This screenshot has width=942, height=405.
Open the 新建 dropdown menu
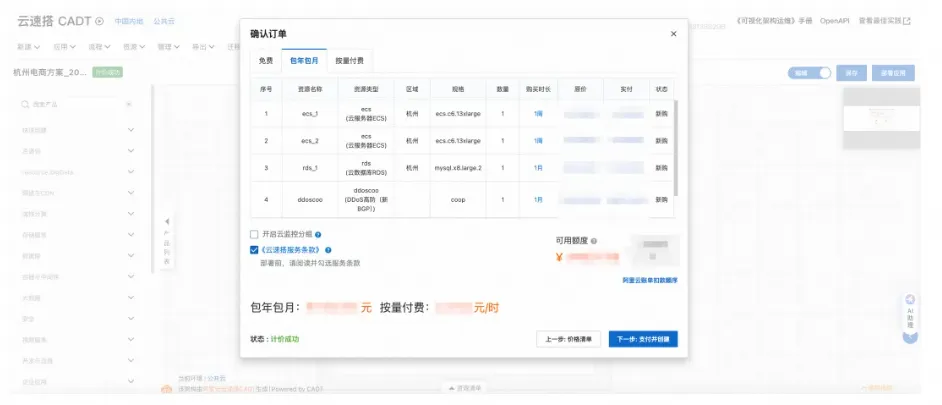pos(28,47)
